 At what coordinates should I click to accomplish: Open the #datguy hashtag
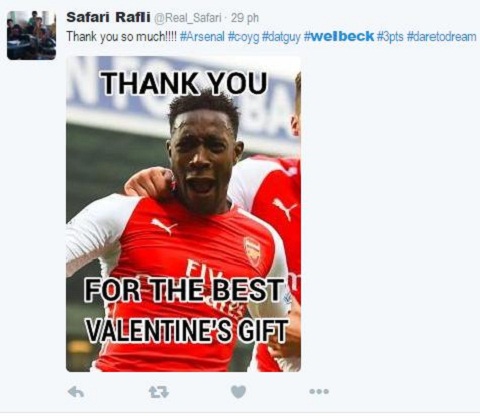click(281, 37)
